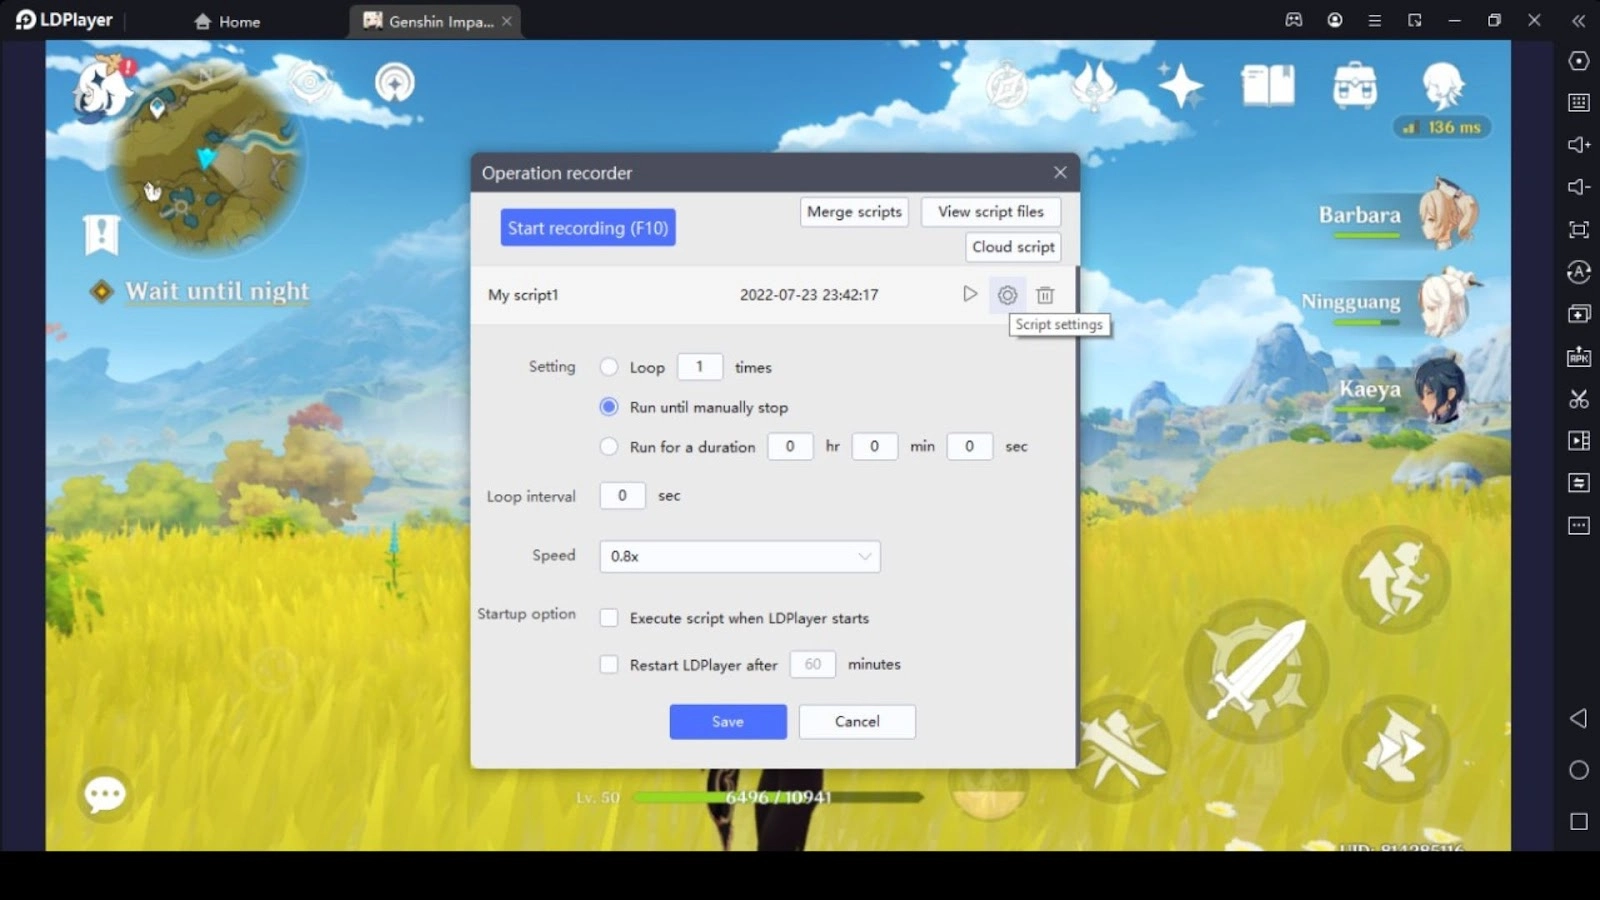
Task: Open the game minimap
Action: tap(206, 160)
